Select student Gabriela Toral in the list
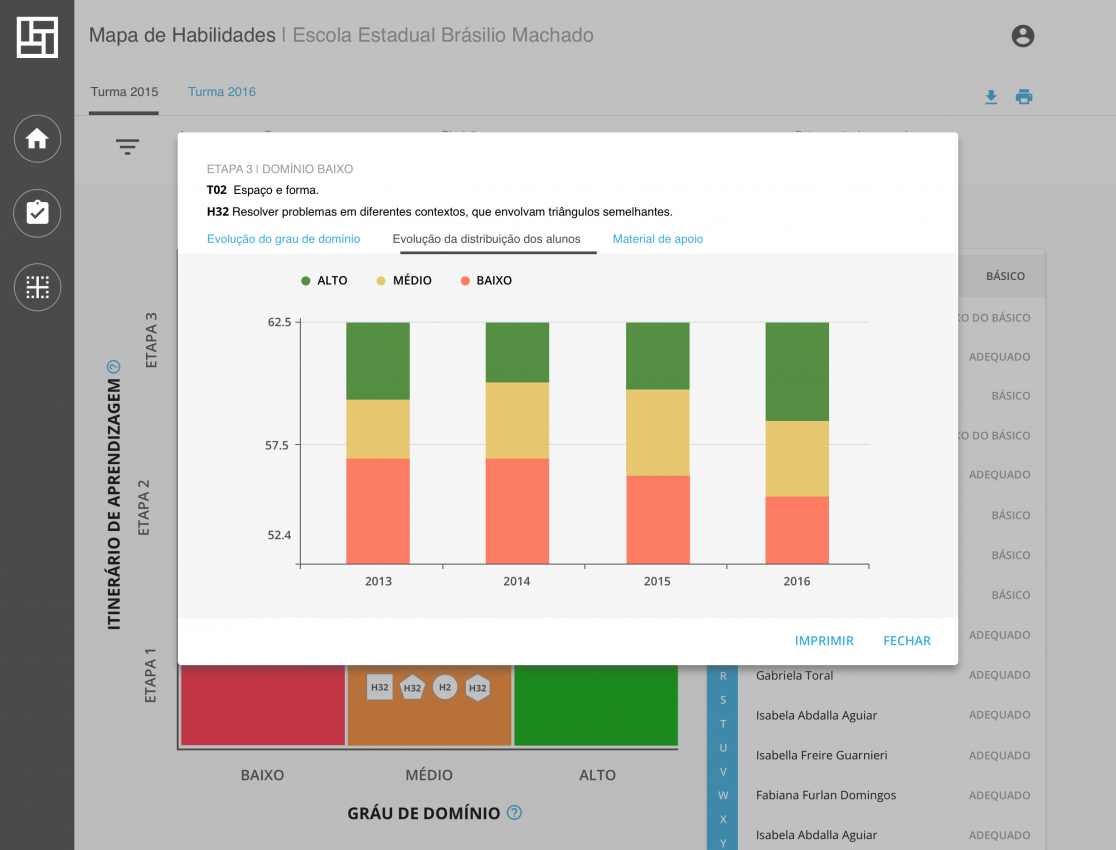1116x850 pixels. (x=794, y=676)
